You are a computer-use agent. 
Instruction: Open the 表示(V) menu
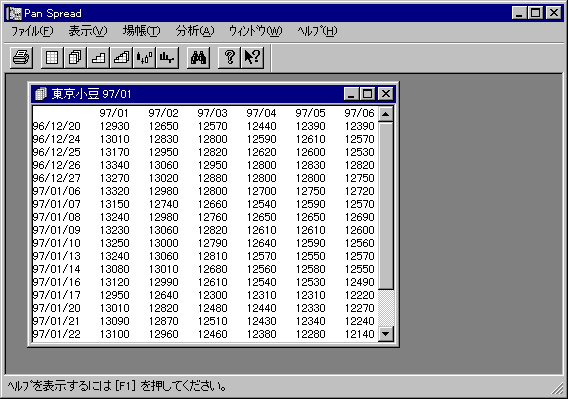click(x=88, y=31)
